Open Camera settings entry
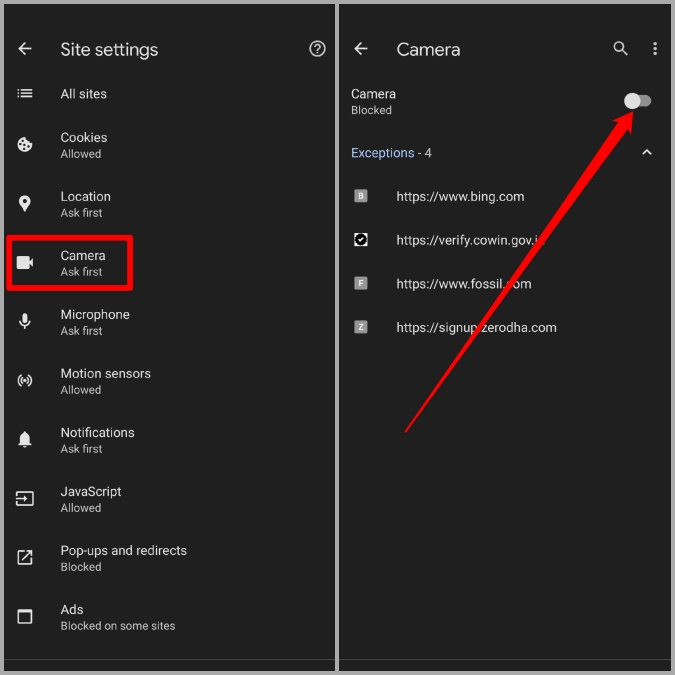Image resolution: width=675 pixels, height=675 pixels. click(x=169, y=263)
